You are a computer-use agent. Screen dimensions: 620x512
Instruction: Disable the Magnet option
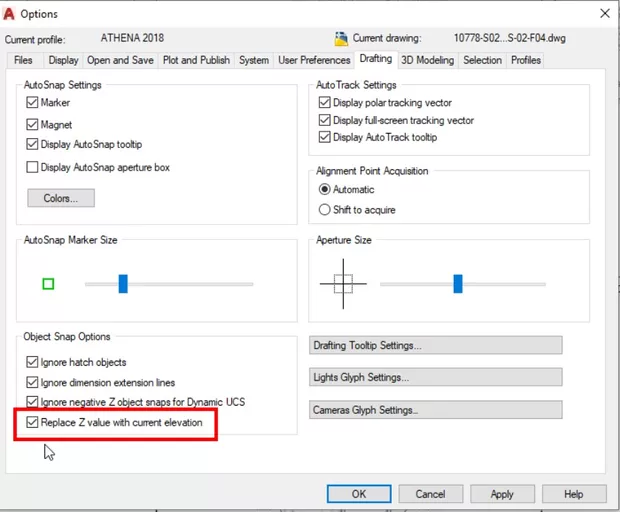click(x=33, y=124)
